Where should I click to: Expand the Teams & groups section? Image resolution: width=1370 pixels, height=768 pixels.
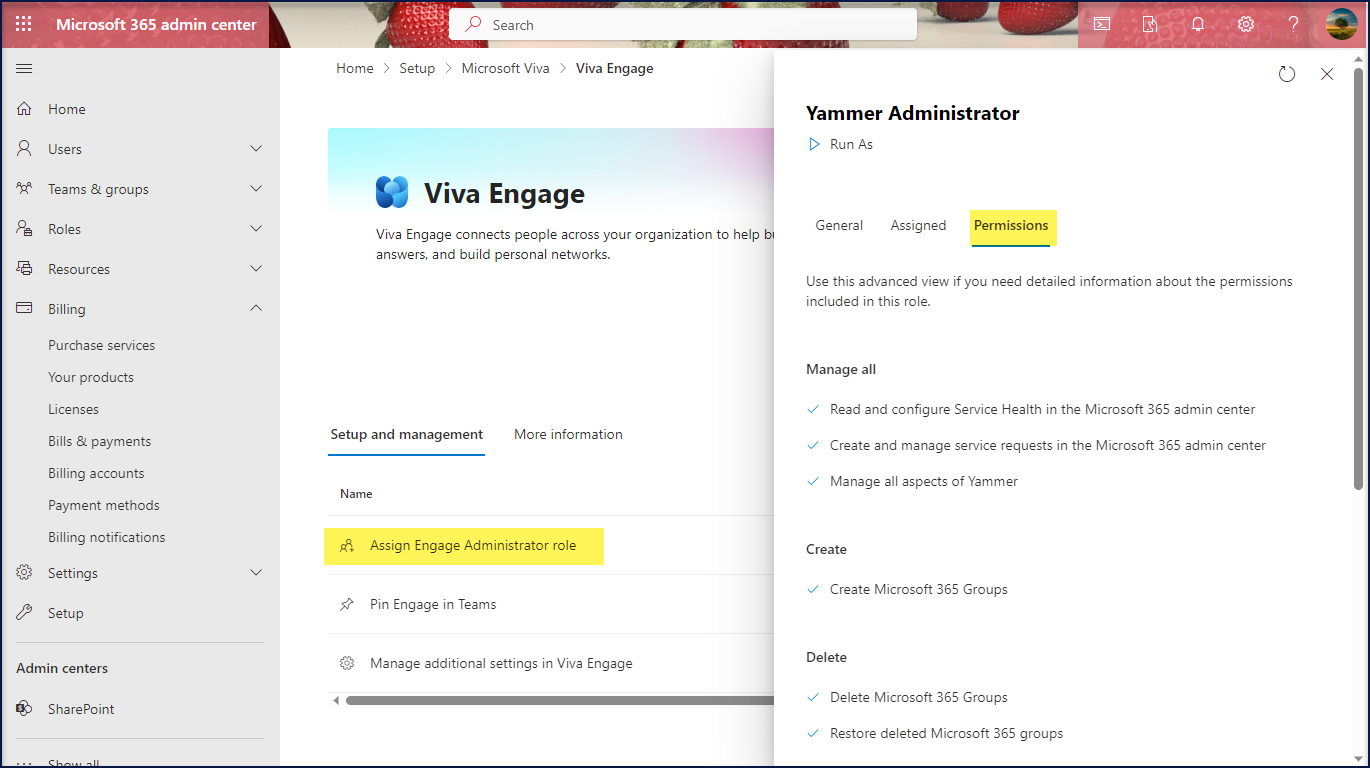tap(256, 188)
